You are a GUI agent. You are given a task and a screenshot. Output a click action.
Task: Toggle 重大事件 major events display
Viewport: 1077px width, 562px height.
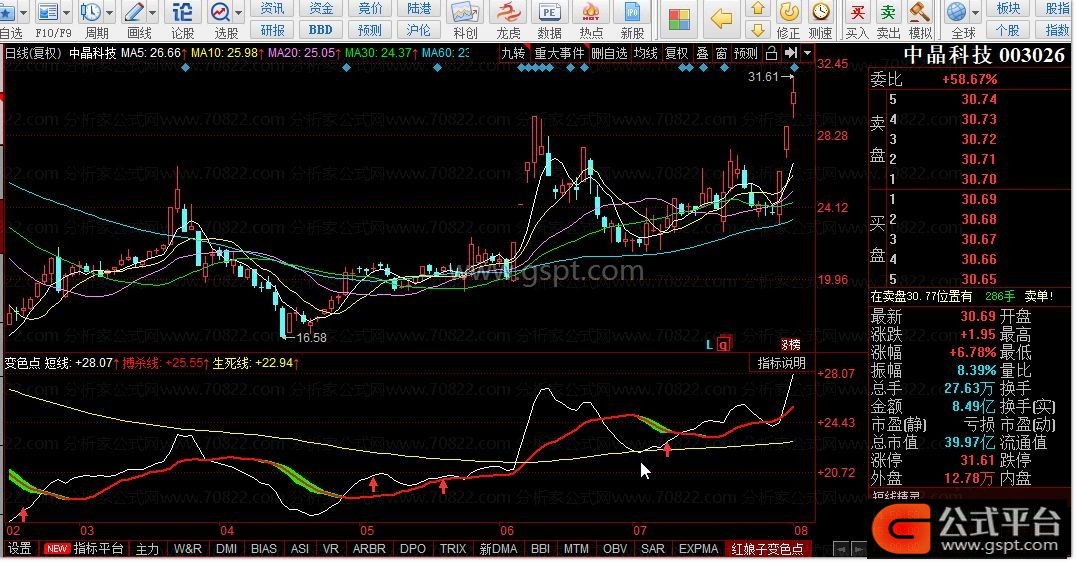click(x=559, y=53)
